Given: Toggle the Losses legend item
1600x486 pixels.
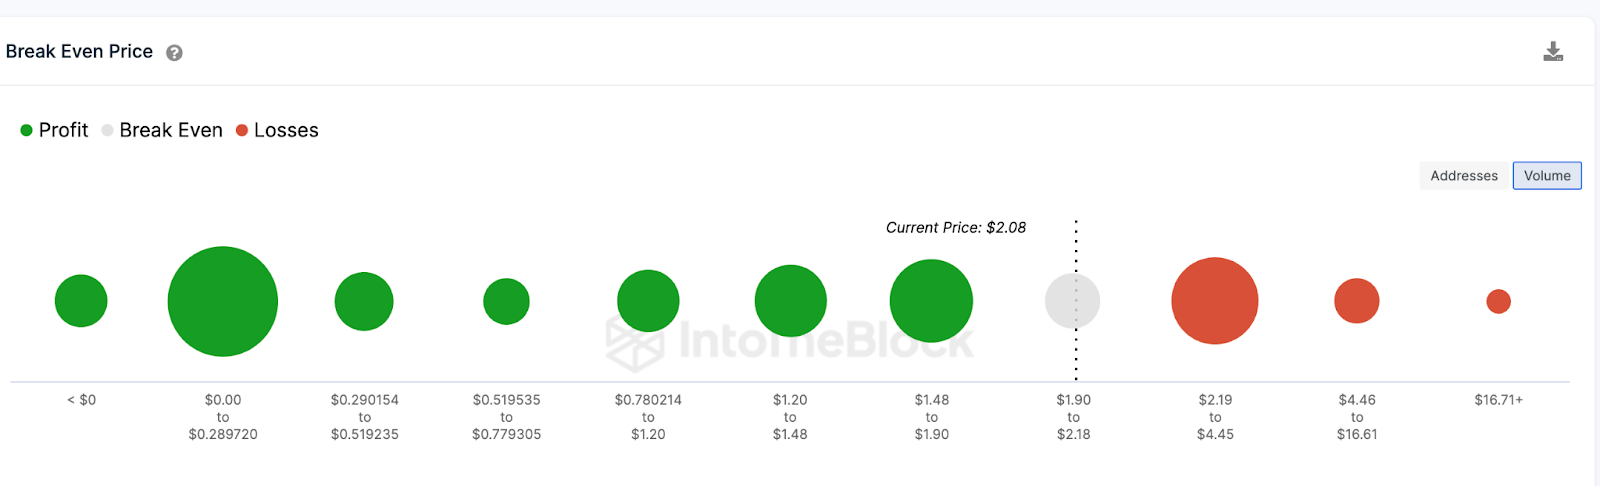Looking at the screenshot, I should [277, 130].
